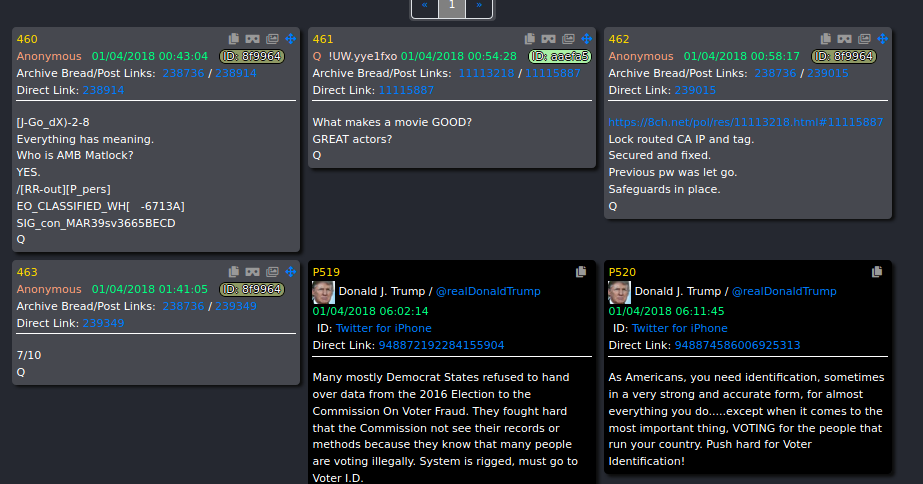This screenshot has width=923, height=484.
Task: Copy tweet P519 via its copy icon
Action: tap(581, 272)
